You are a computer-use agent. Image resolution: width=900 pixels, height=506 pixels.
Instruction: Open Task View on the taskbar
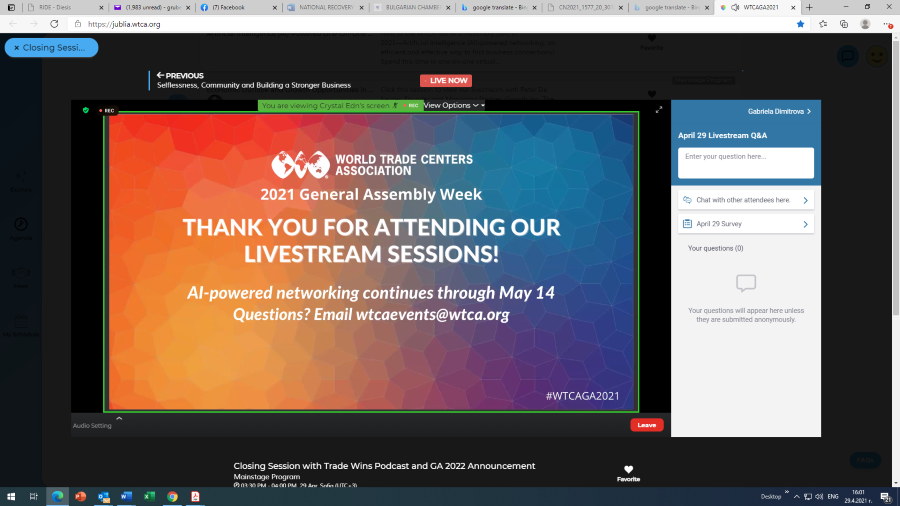click(x=34, y=496)
